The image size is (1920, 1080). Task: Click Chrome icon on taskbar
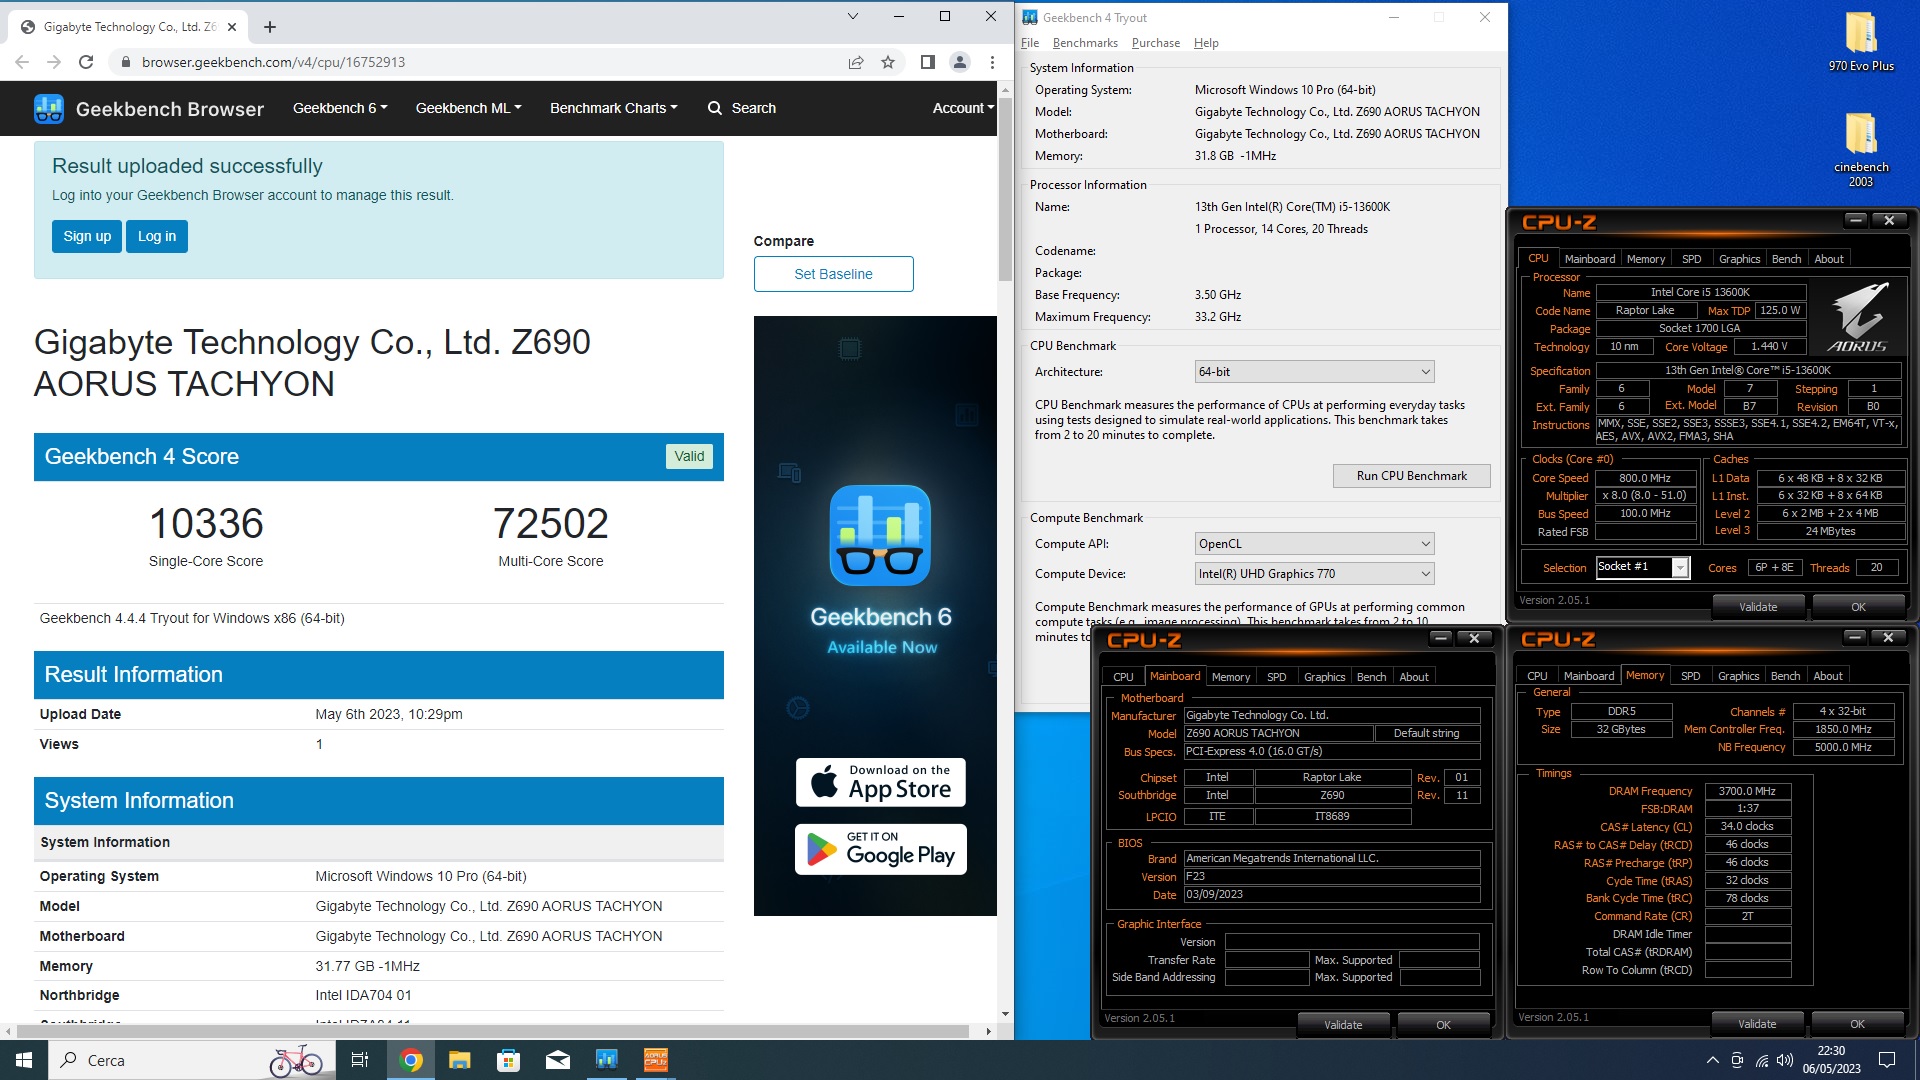(410, 1060)
